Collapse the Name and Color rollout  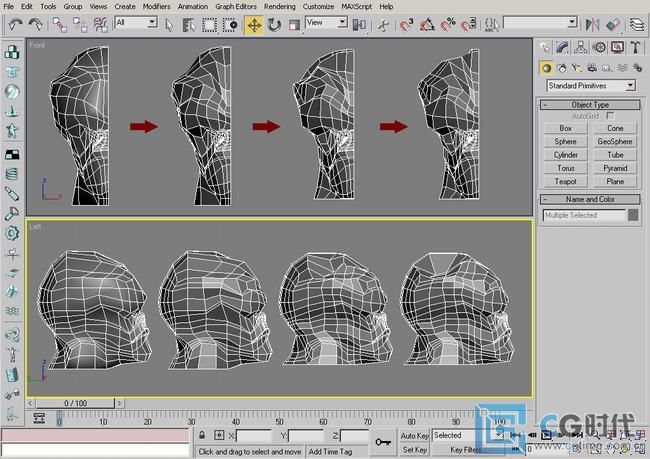(590, 199)
